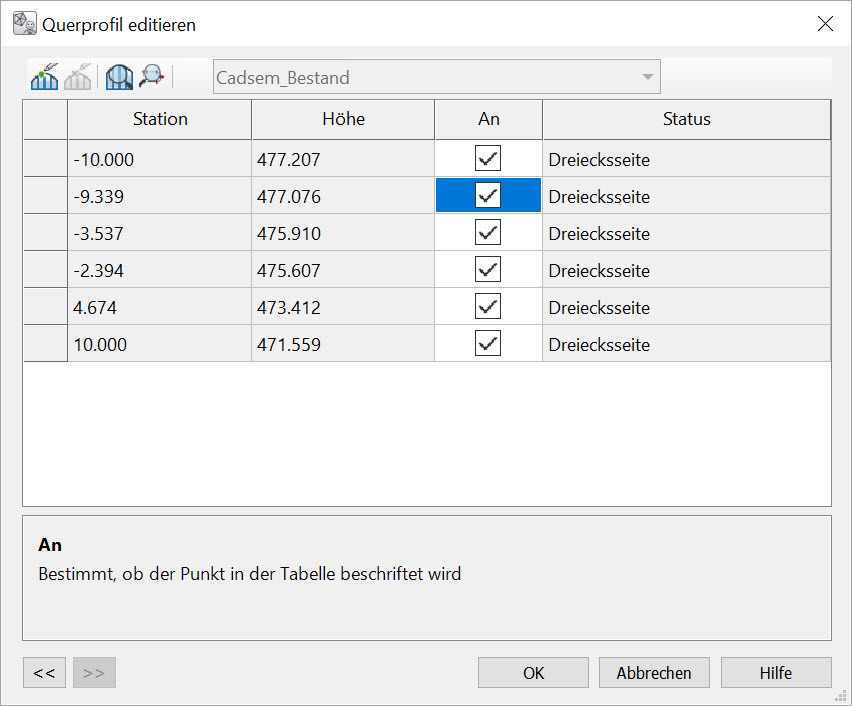Click Abbrechen to cancel editing
This screenshot has height=706, width=852.
click(653, 673)
